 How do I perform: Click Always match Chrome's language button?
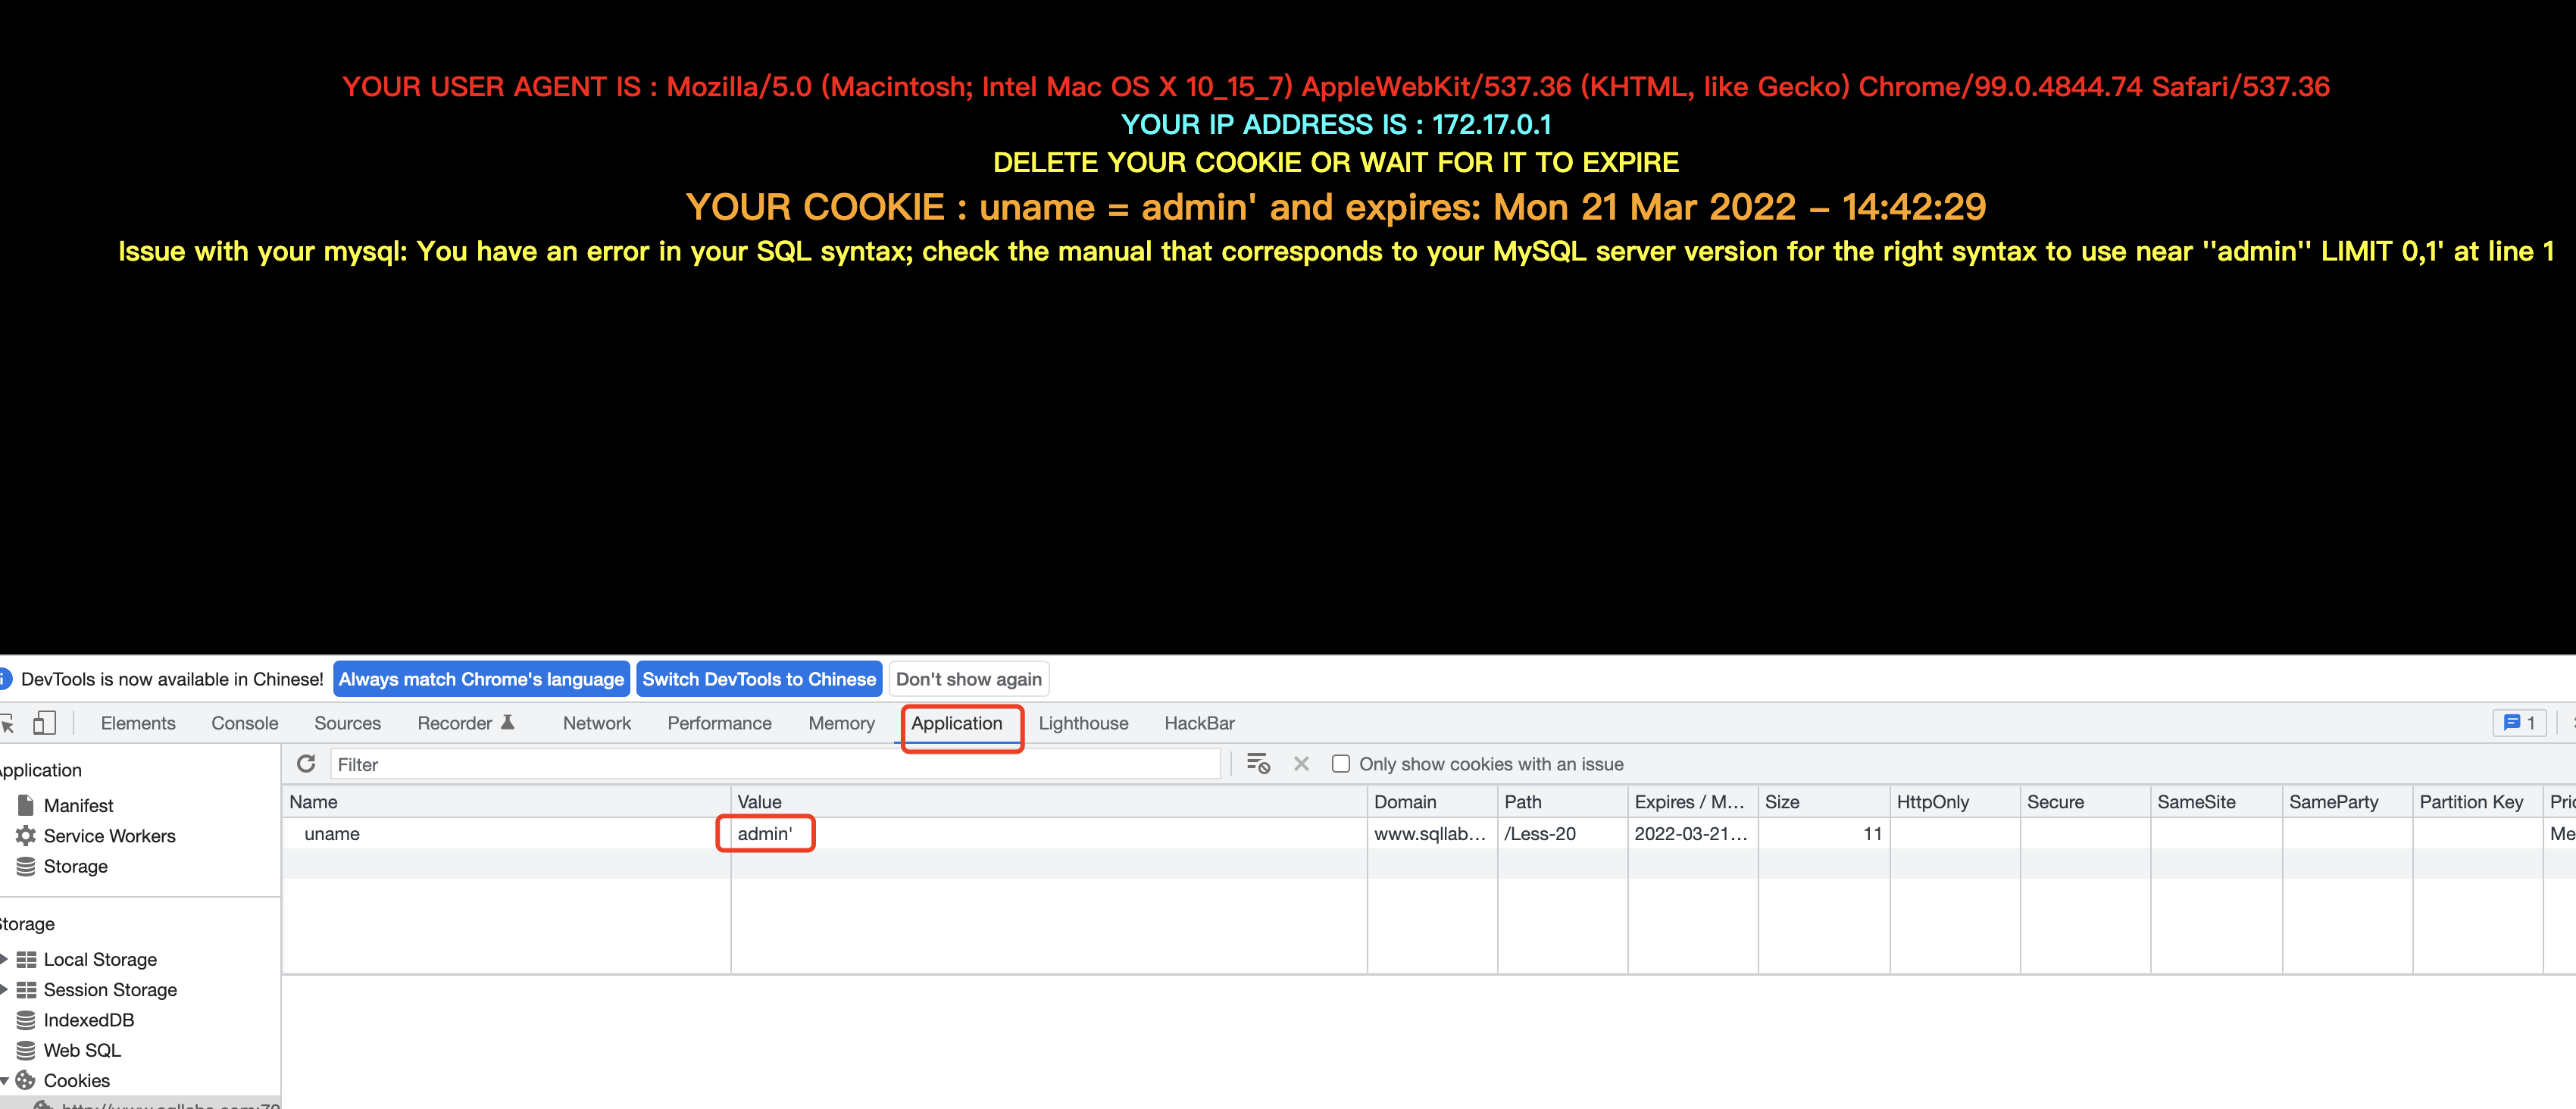pyautogui.click(x=481, y=679)
